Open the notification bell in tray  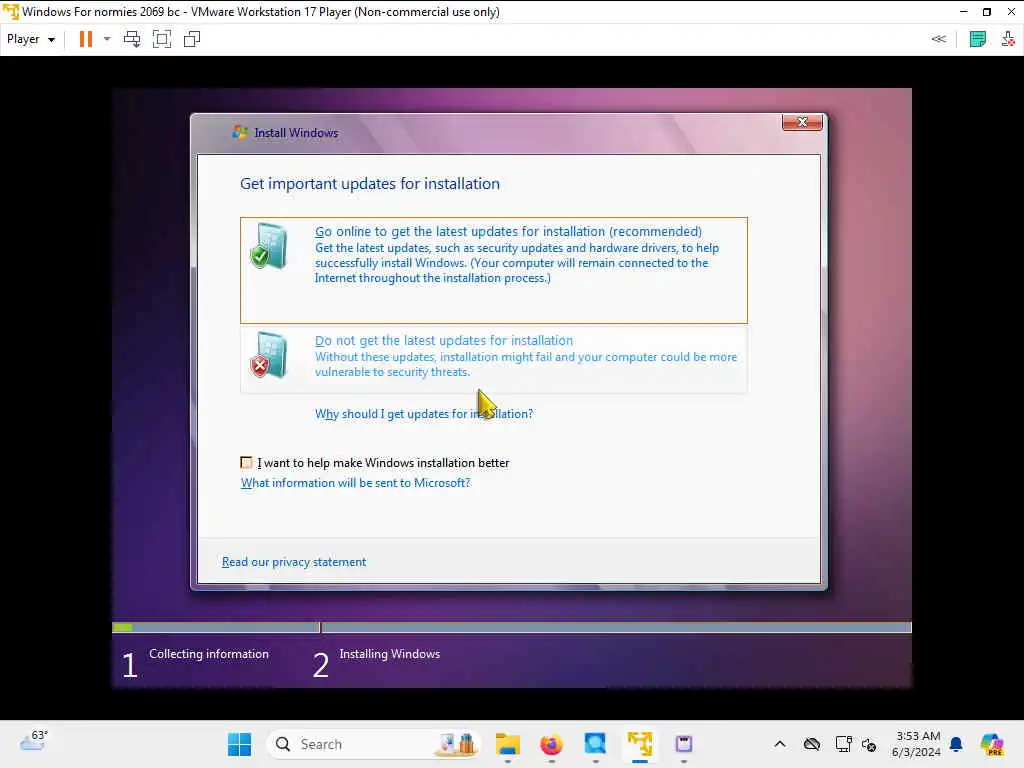coord(956,744)
